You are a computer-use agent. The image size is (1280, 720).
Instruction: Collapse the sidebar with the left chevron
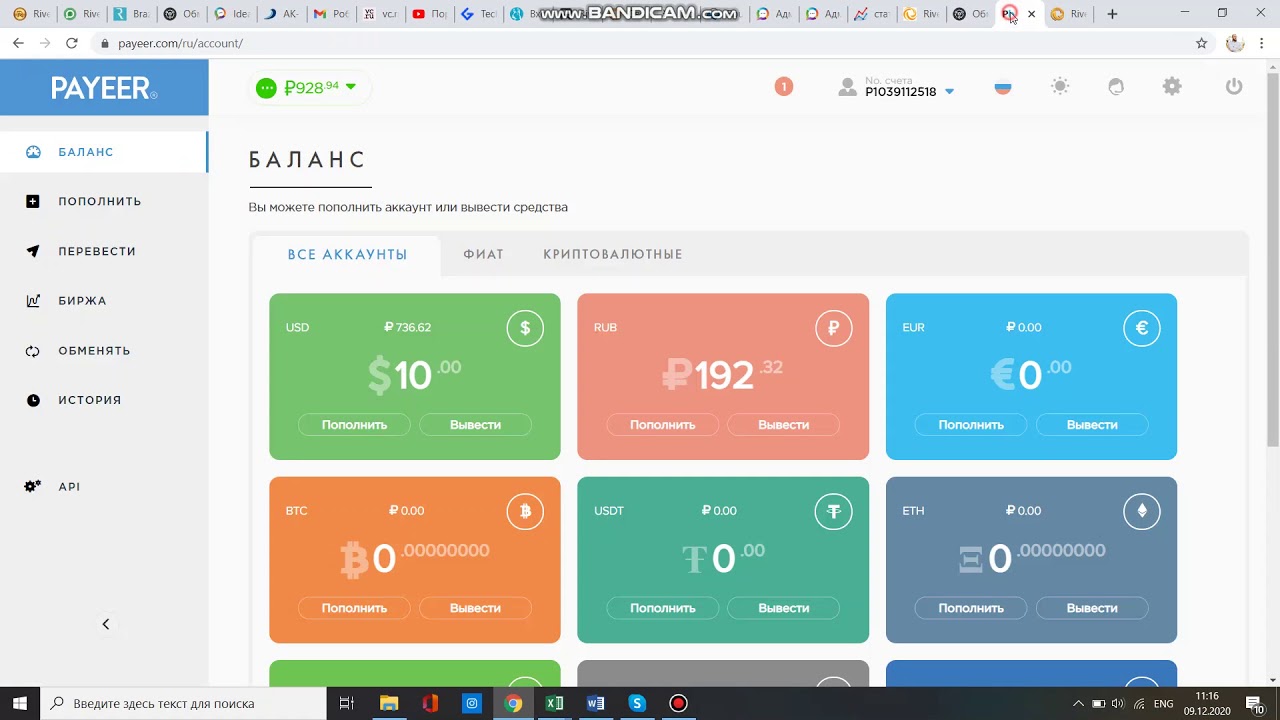[x=105, y=624]
